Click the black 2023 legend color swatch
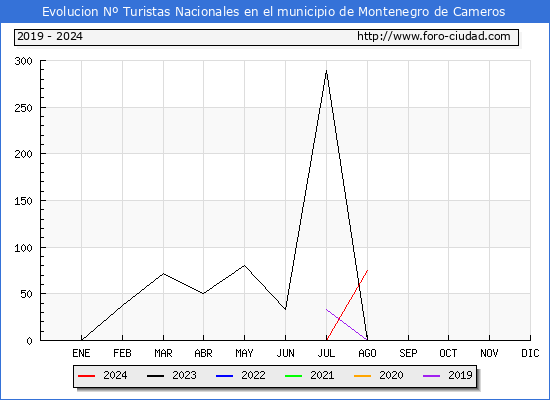Image resolution: width=550 pixels, height=400 pixels. pyautogui.click(x=155, y=376)
